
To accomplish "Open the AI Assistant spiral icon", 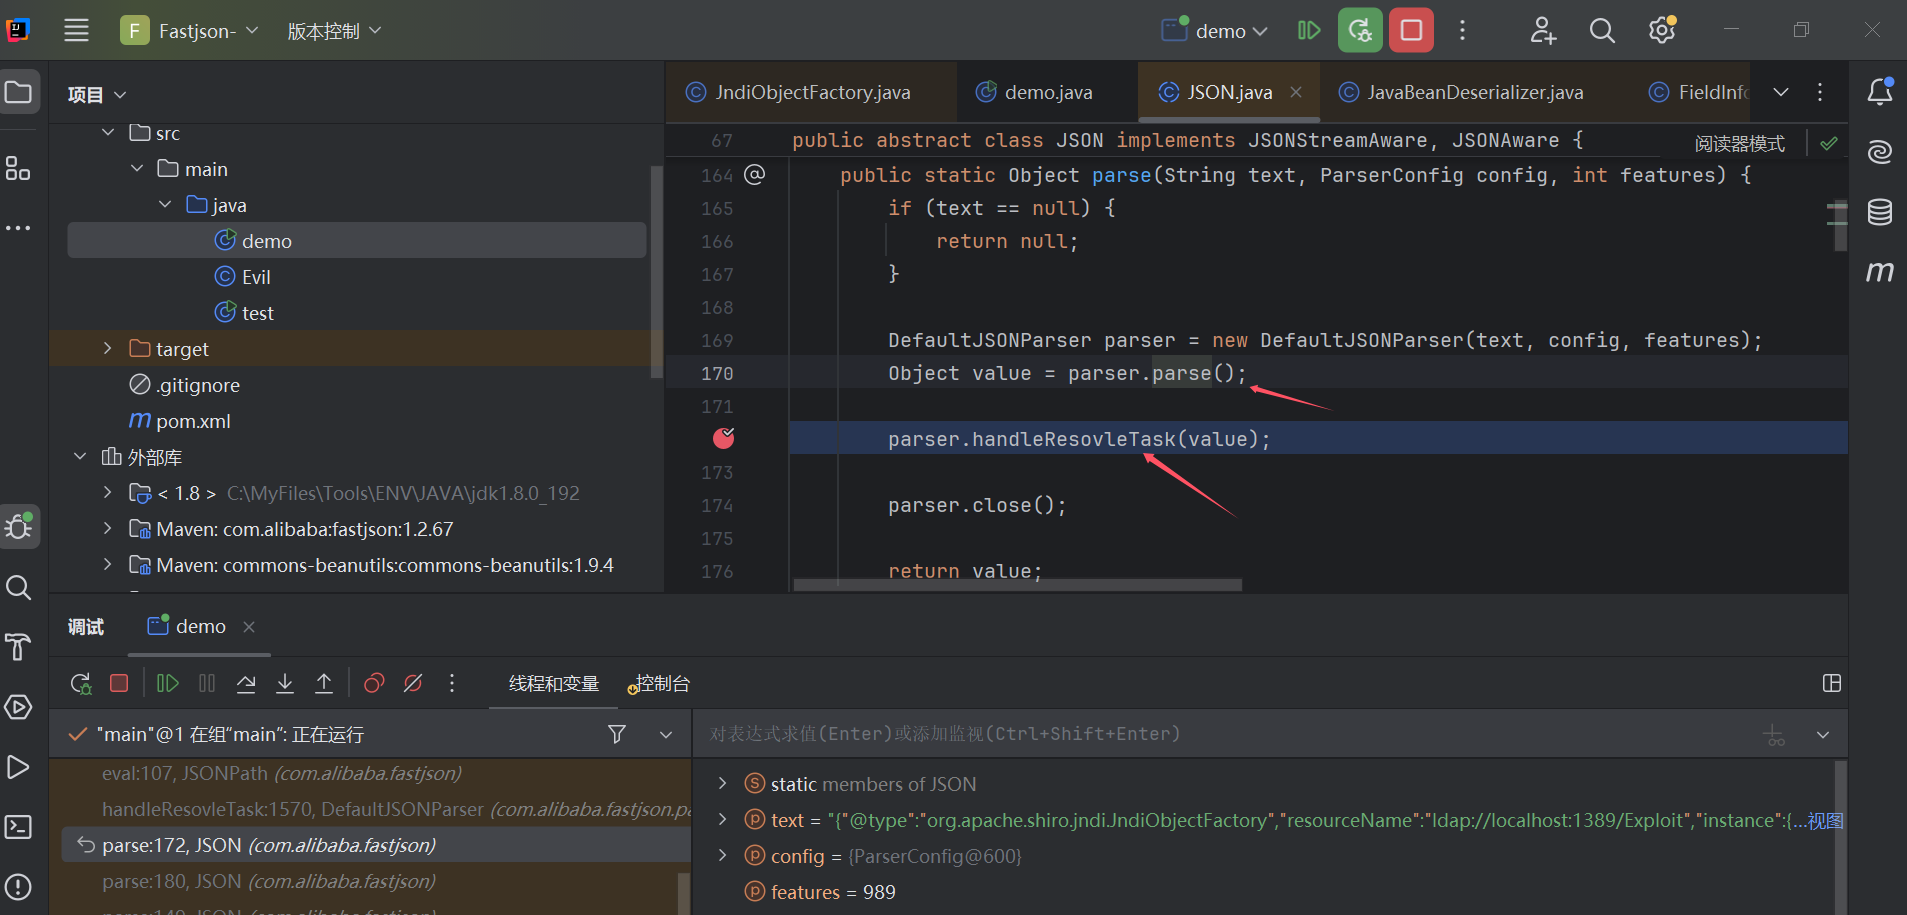I will [1880, 152].
